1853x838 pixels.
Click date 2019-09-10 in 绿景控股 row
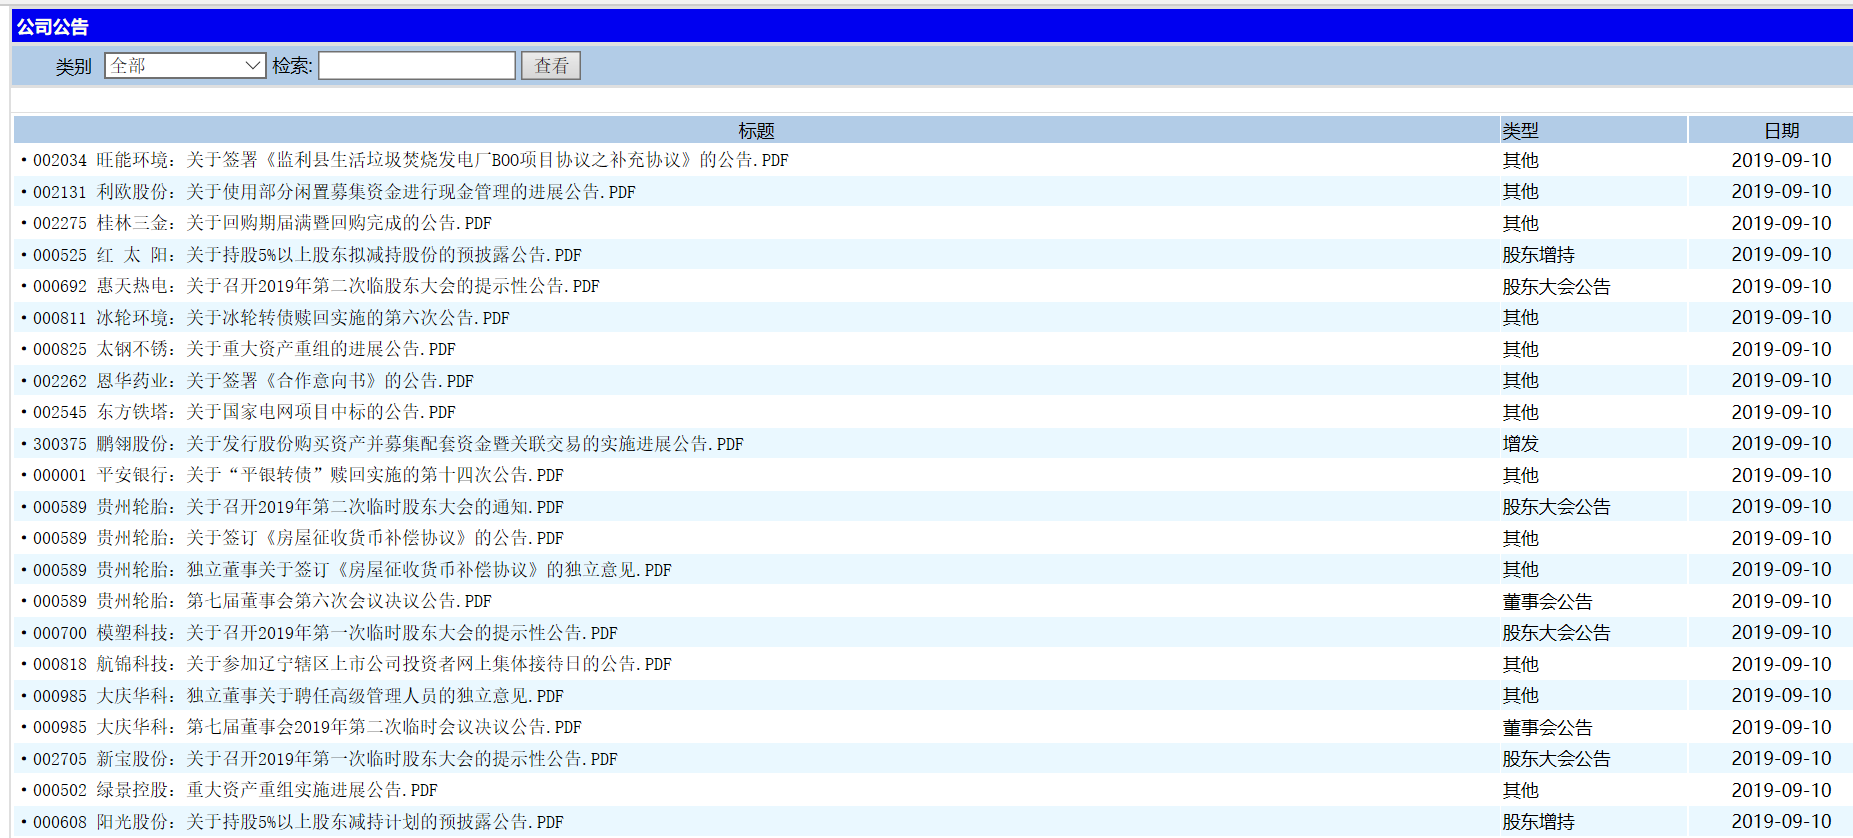pos(1781,790)
